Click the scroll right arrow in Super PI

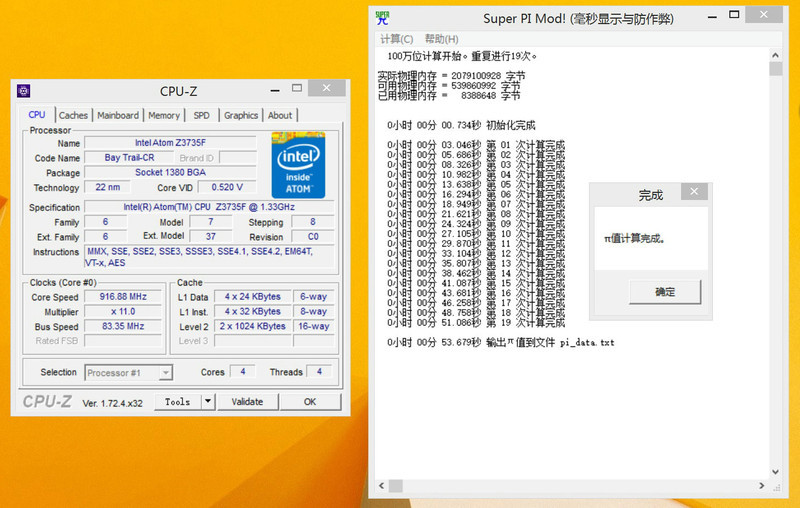[x=762, y=486]
